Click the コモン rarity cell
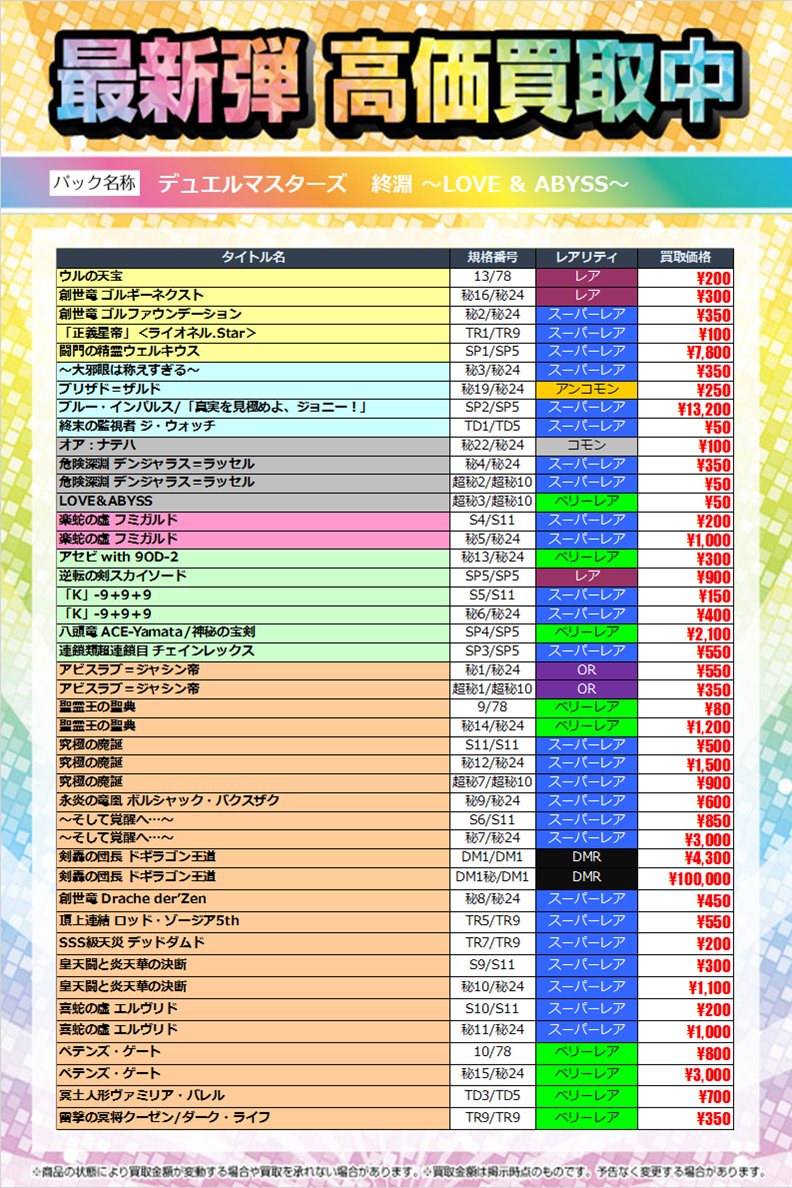 (587, 446)
